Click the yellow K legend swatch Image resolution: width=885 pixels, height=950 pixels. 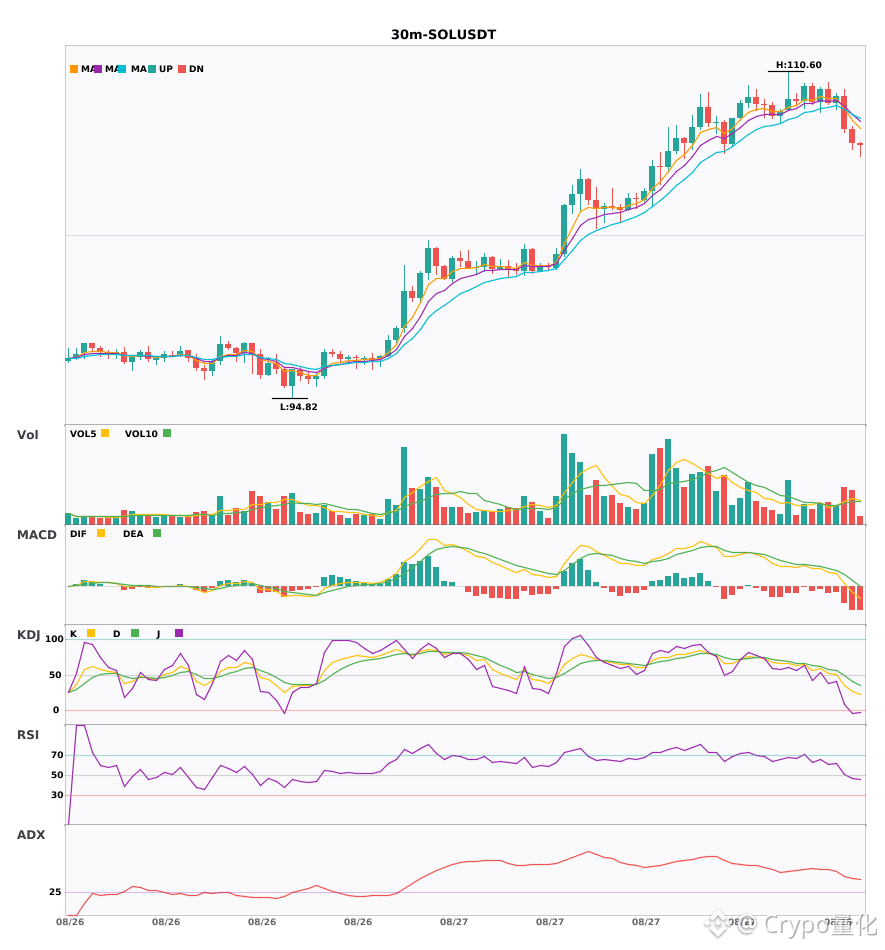tap(91, 633)
